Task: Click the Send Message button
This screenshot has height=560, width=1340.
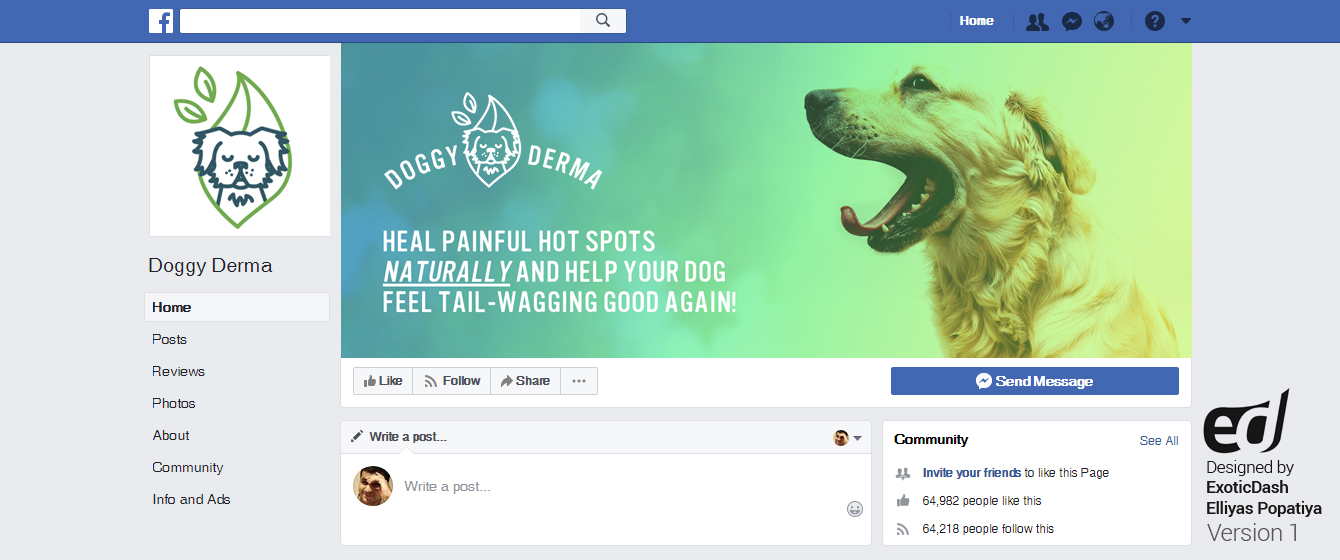Action: (x=1035, y=381)
